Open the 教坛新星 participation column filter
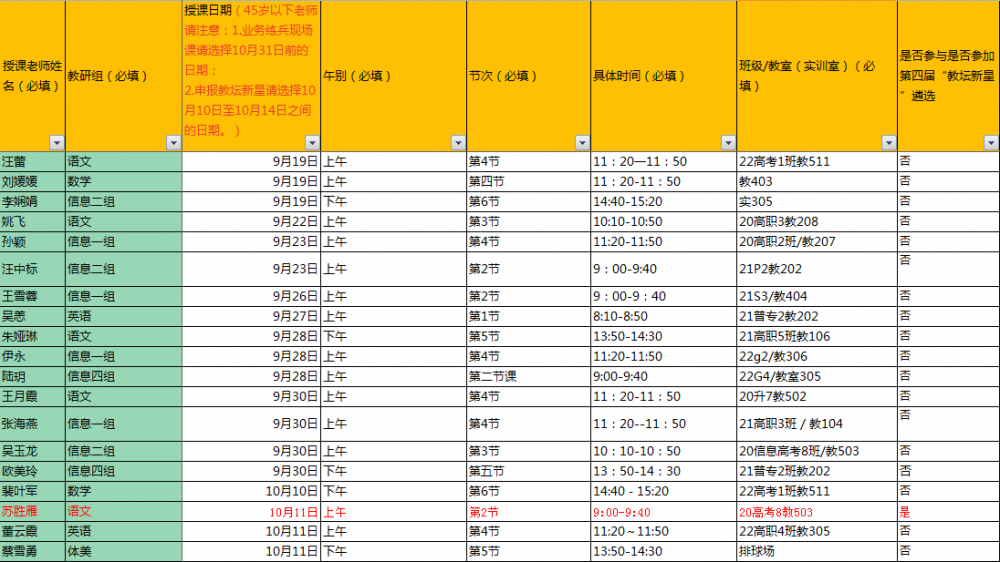This screenshot has height=562, width=1000. click(991, 143)
